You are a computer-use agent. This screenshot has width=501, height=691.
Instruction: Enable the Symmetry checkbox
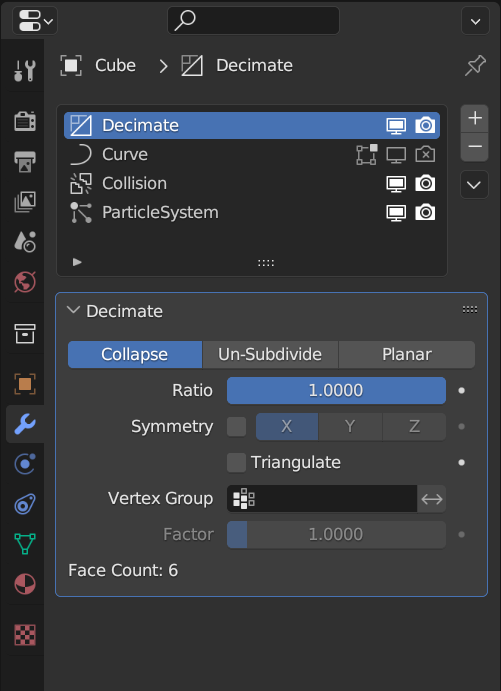[x=237, y=427]
